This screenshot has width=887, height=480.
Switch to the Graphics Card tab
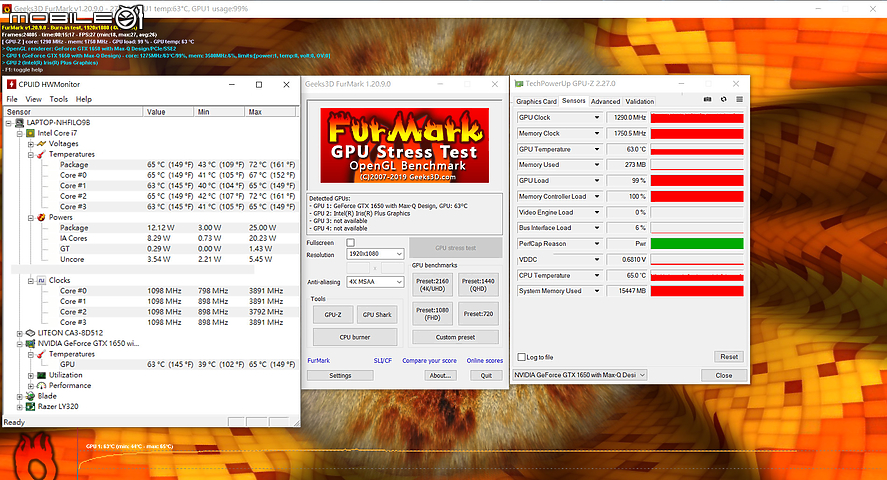(536, 101)
